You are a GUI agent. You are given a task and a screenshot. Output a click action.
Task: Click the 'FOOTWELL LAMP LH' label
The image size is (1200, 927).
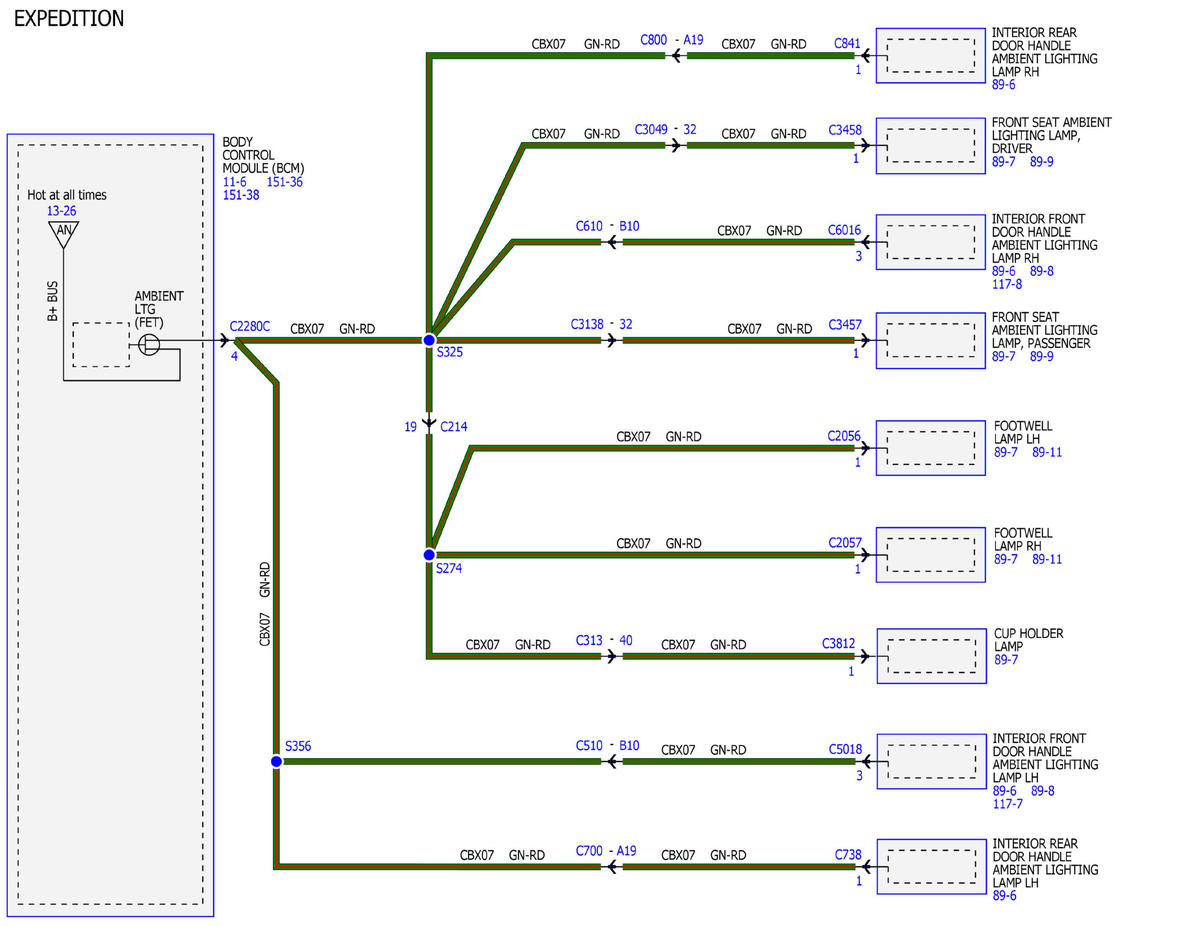(x=1022, y=432)
